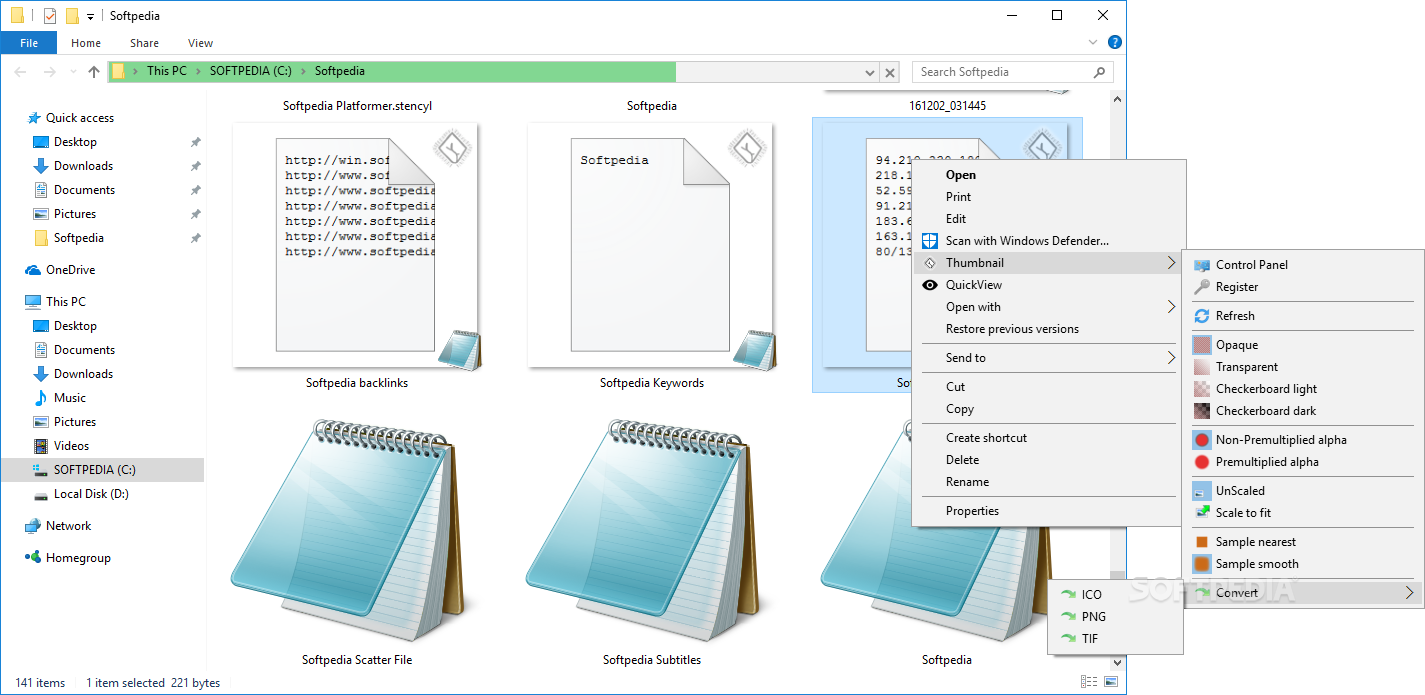Viewport: 1425px width, 695px height.
Task: Choose Print from context menu
Action: point(1048,197)
